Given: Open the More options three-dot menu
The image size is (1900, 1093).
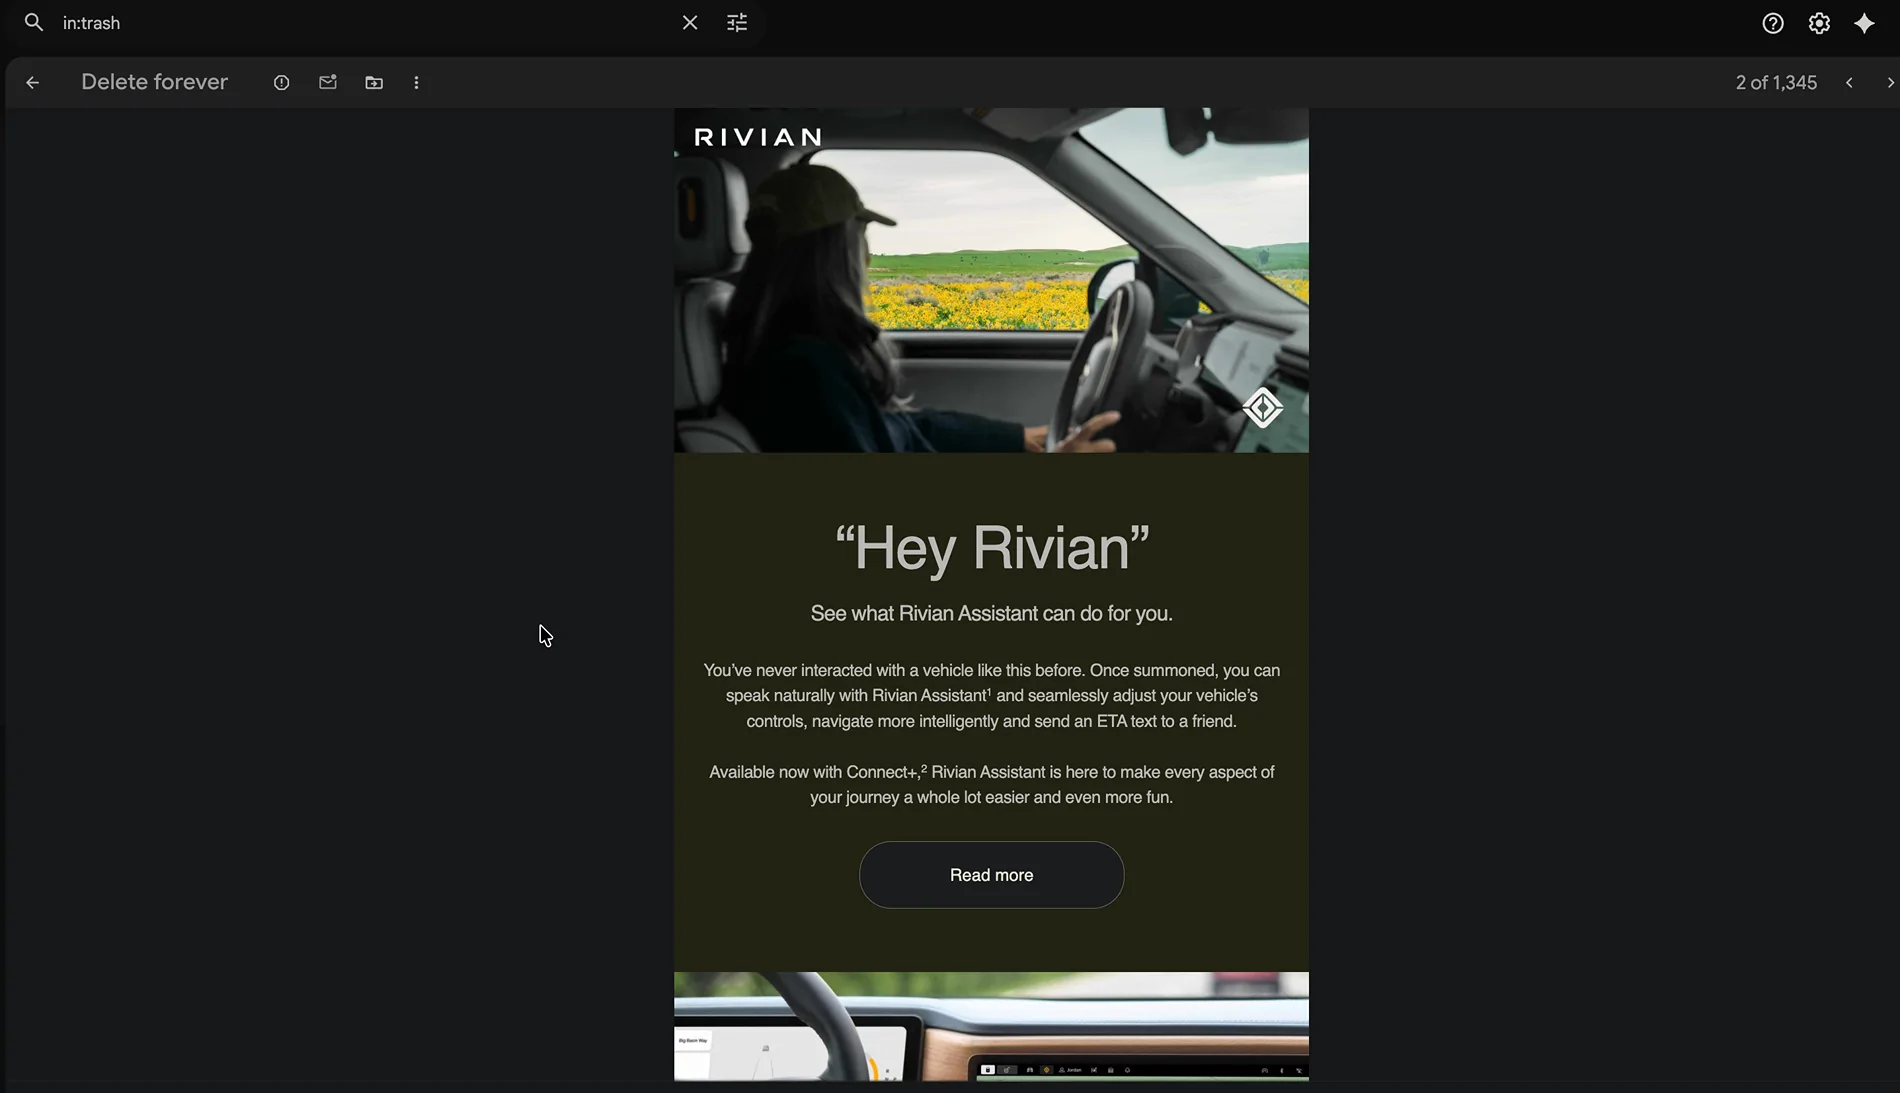Looking at the screenshot, I should click(x=417, y=83).
